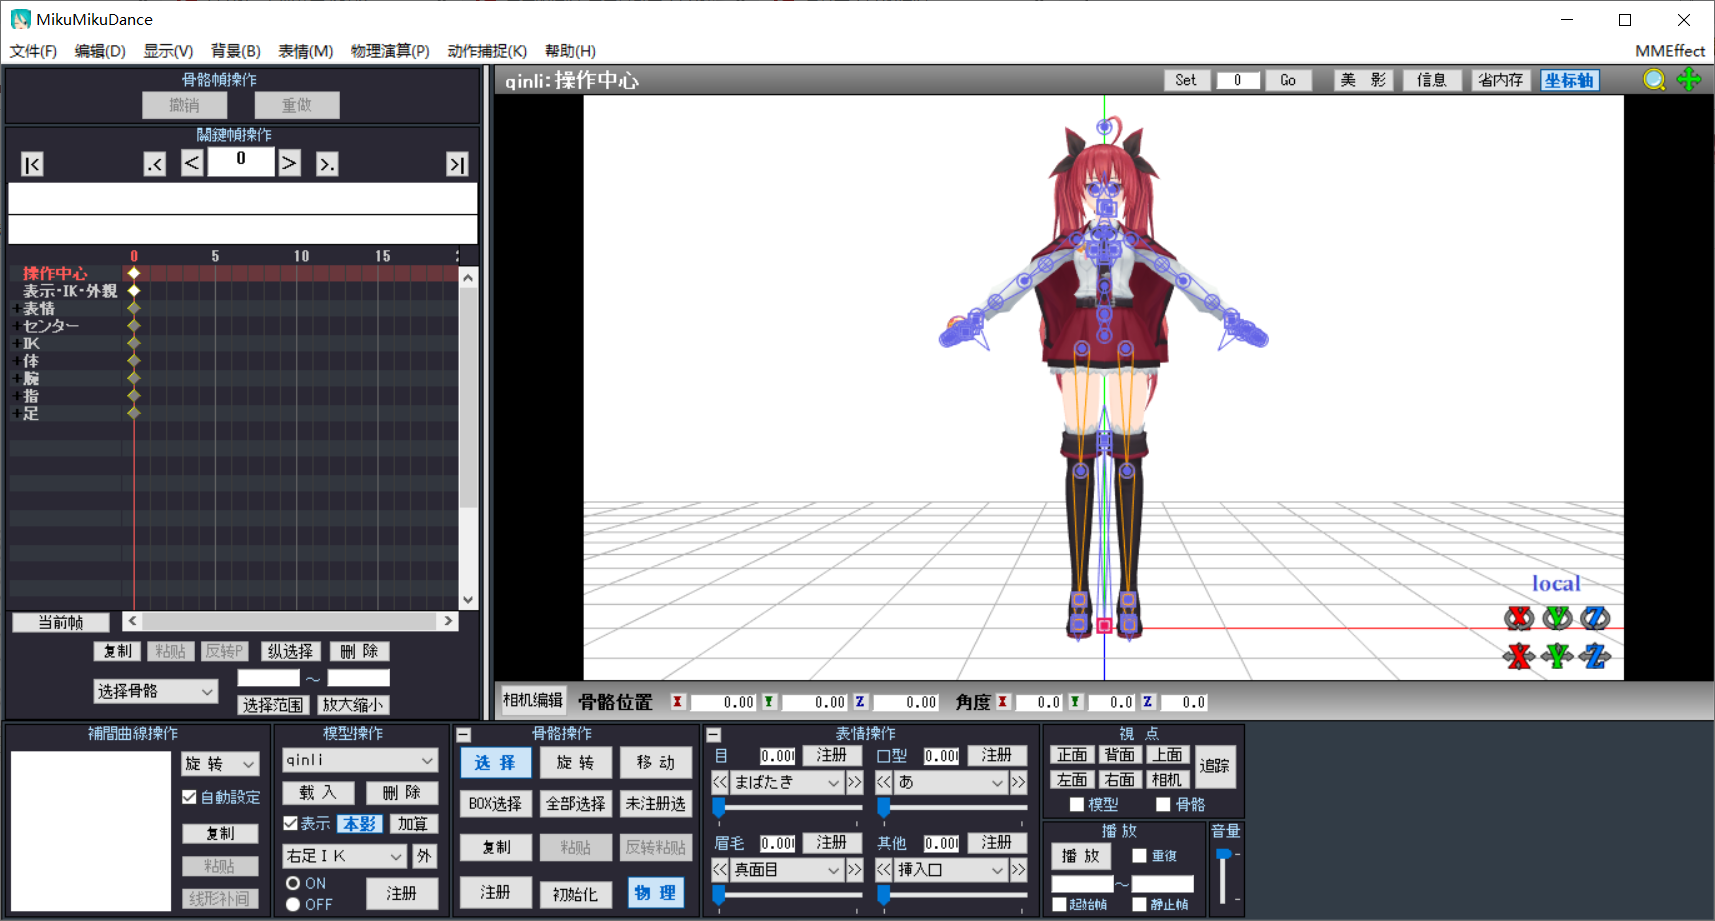The width and height of the screenshot is (1715, 921).
Task: Step forward one frame arrow
Action: coord(289,163)
